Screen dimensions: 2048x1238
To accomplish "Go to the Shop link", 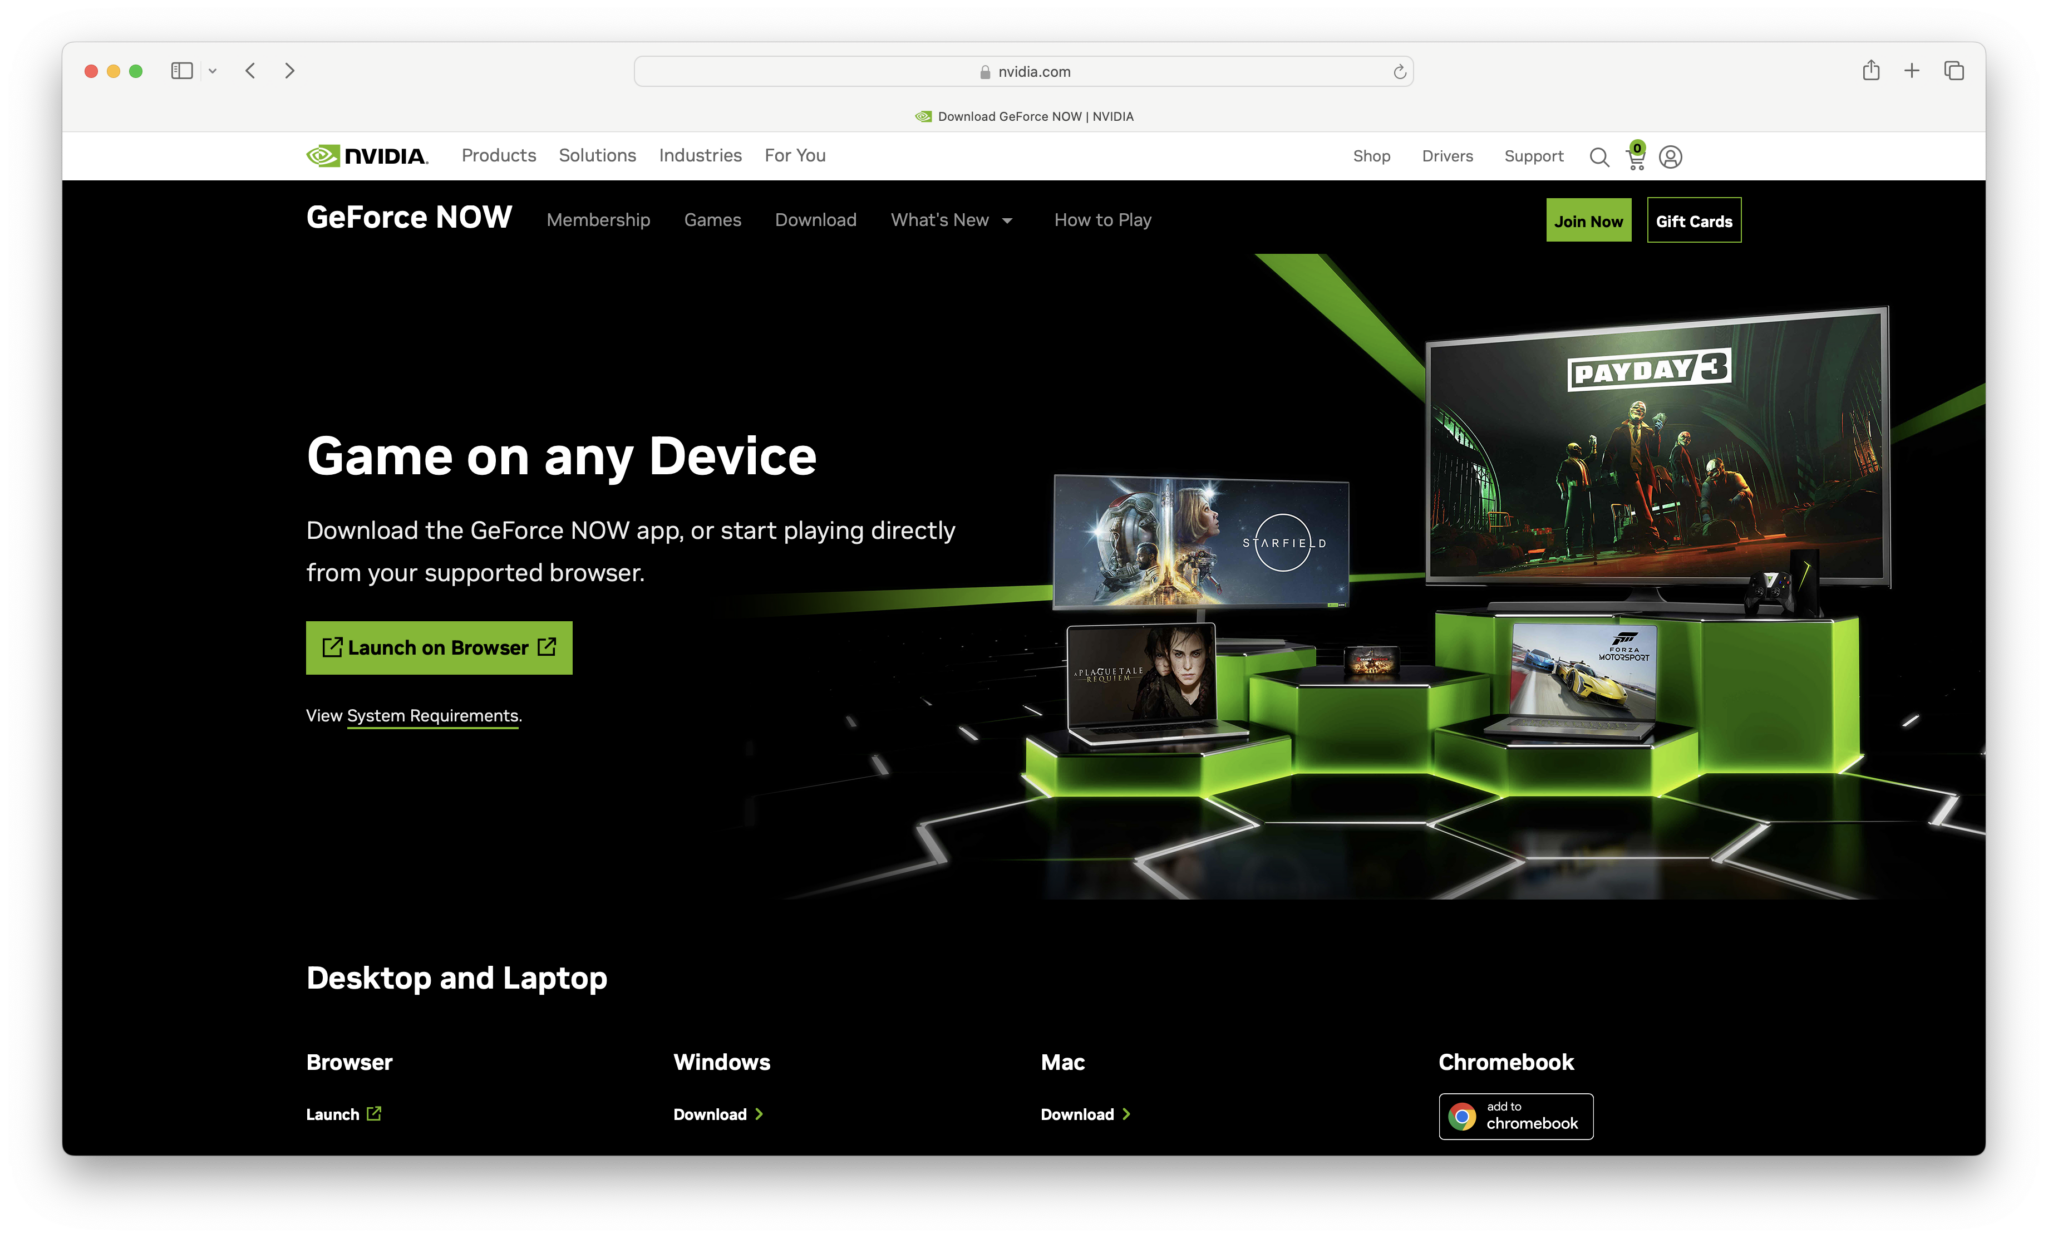I will 1371,157.
